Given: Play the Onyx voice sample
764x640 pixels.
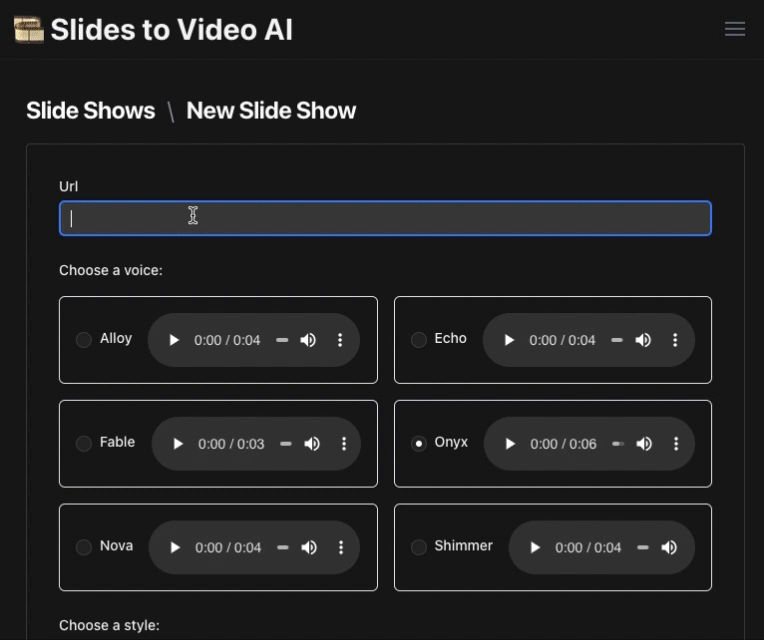Looking at the screenshot, I should point(510,444).
